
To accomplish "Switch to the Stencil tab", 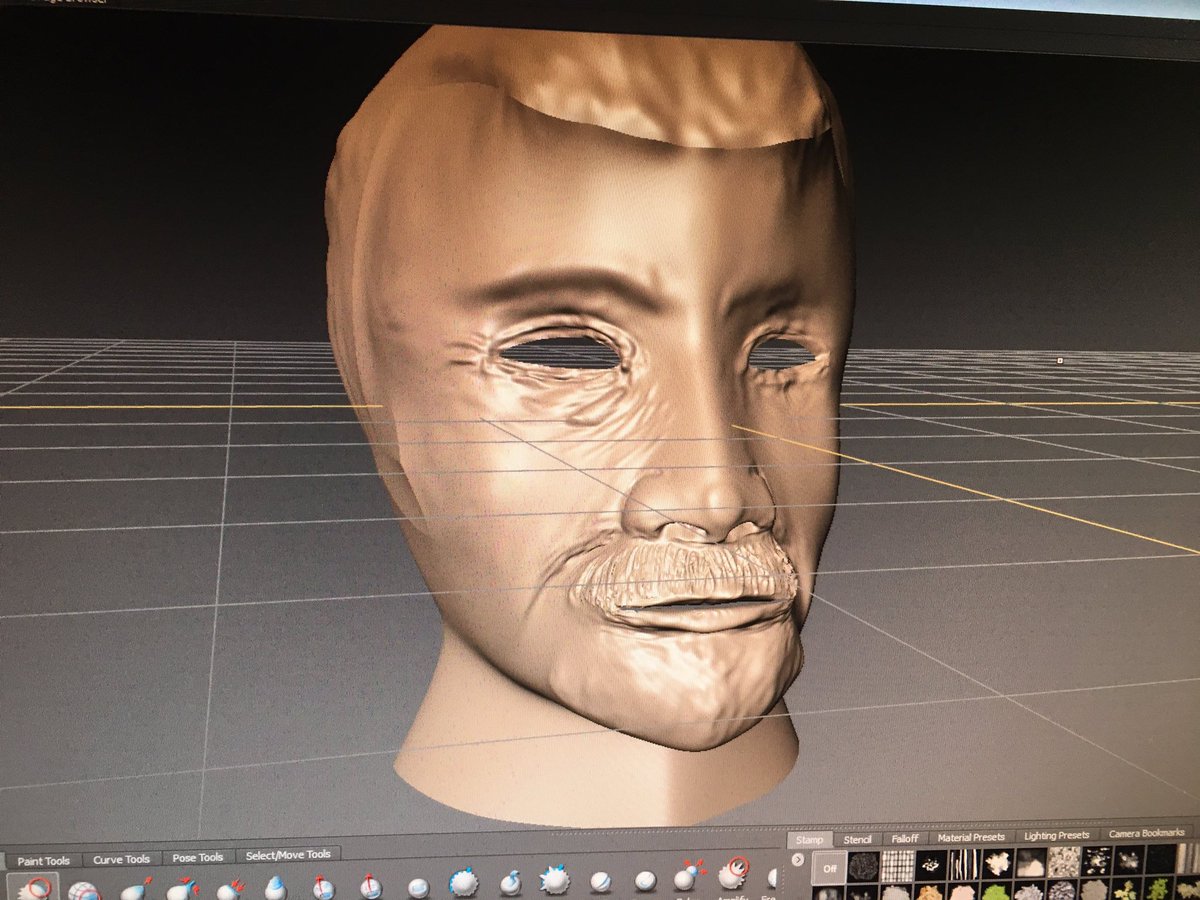I will click(x=857, y=839).
